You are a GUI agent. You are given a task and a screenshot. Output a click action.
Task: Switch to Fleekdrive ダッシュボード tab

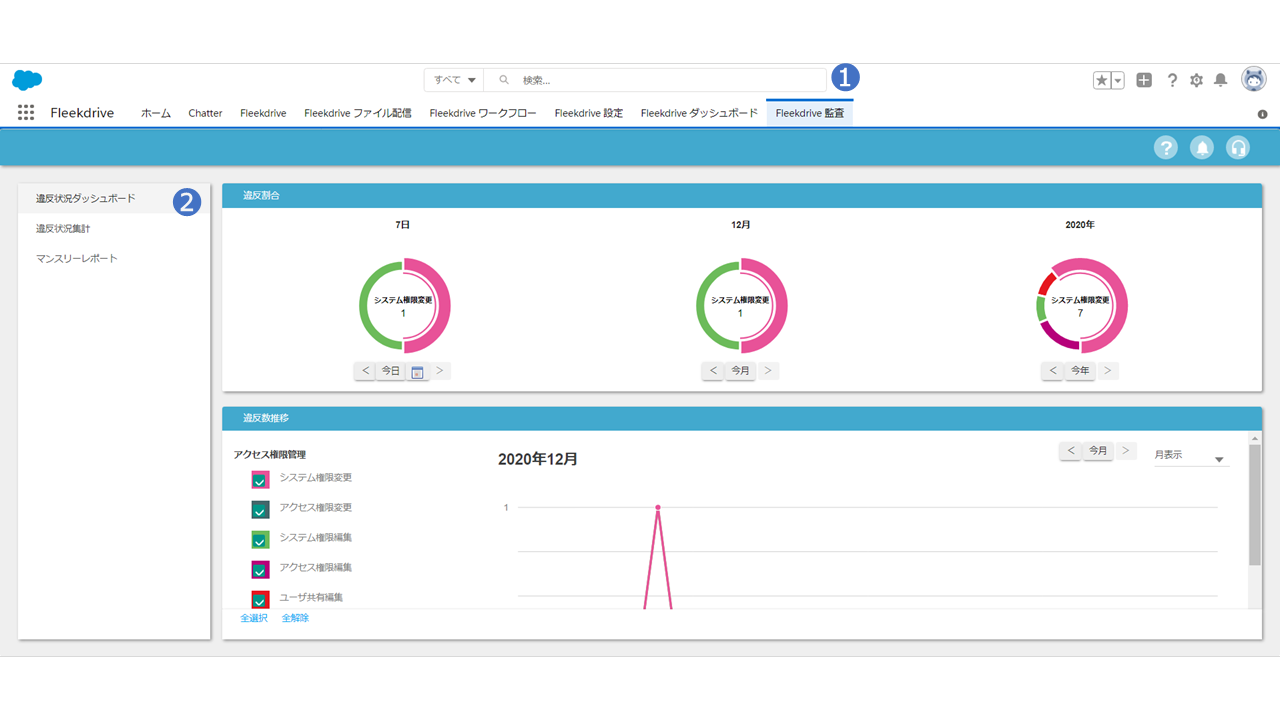point(699,113)
